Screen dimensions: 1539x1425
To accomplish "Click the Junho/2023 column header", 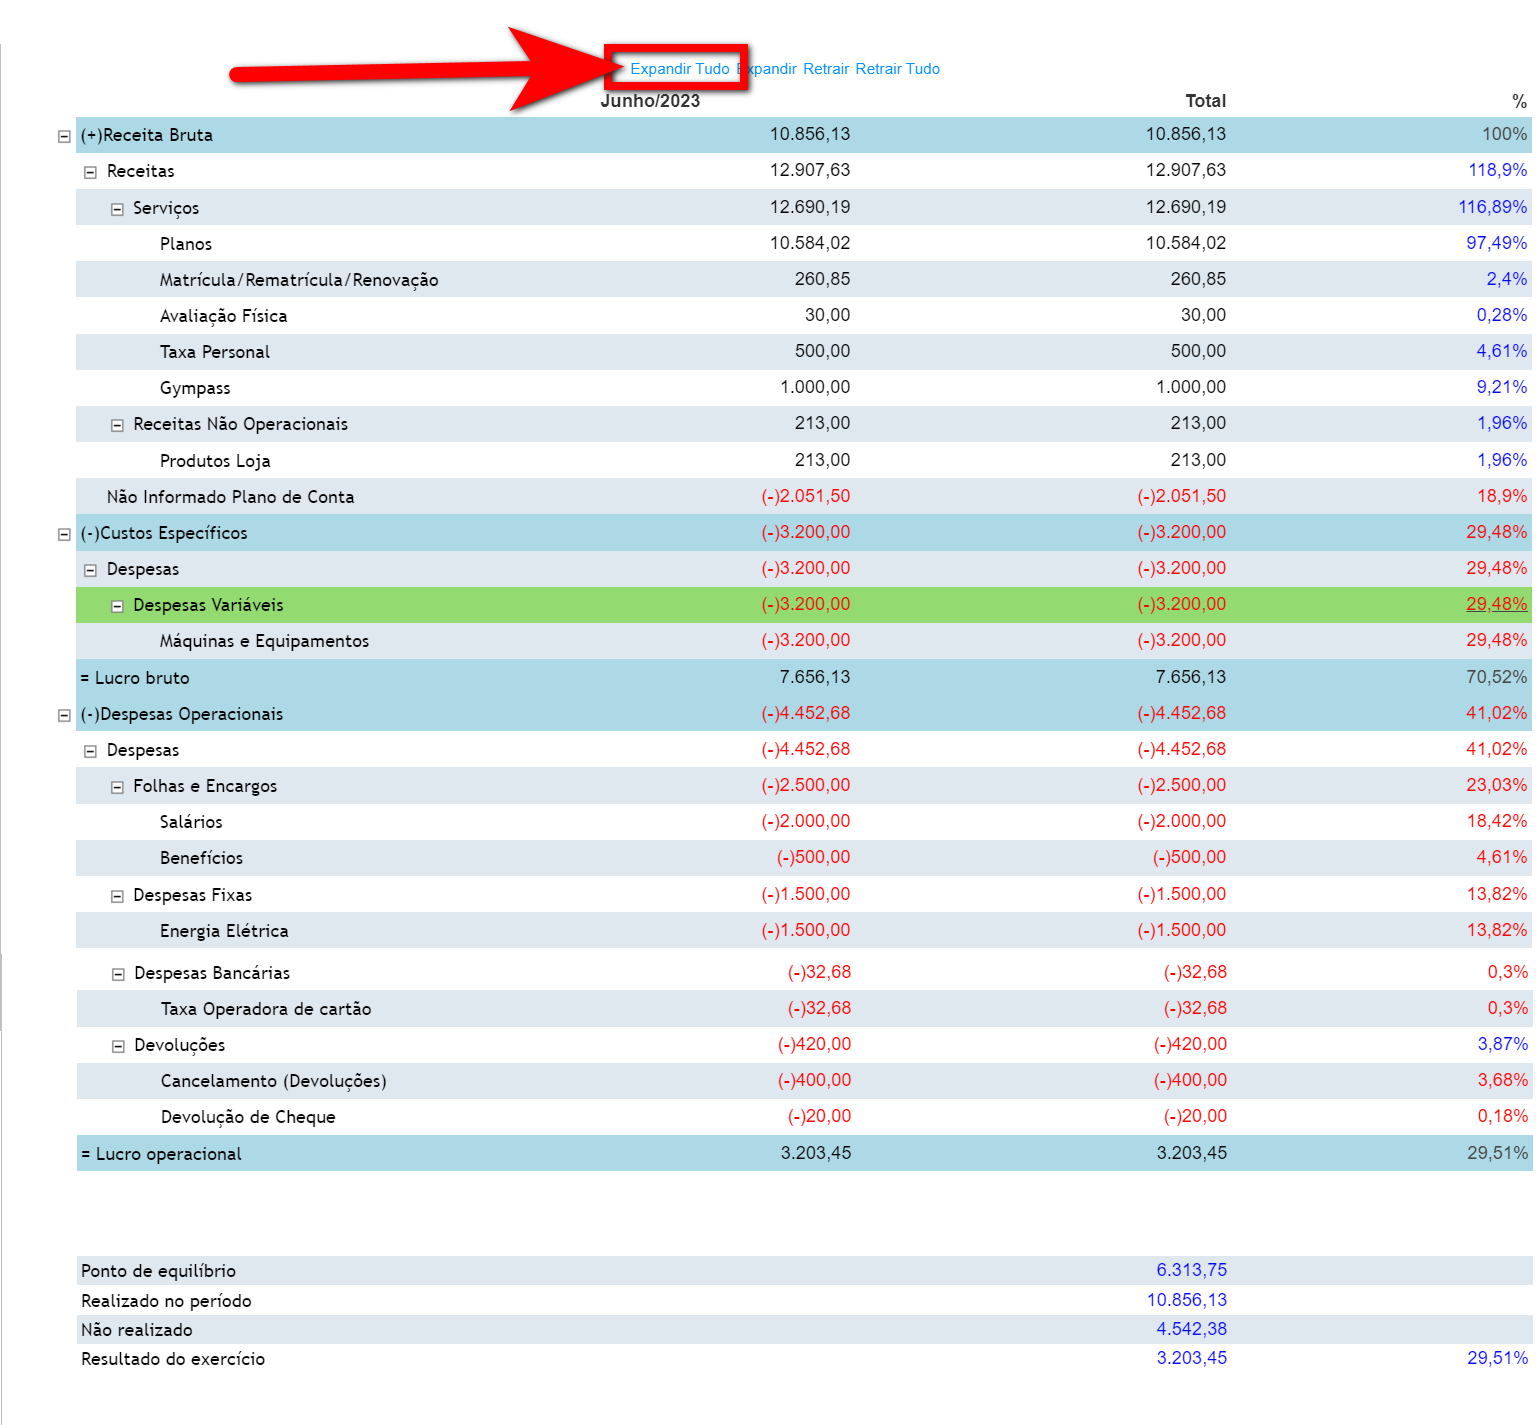I will 650,101.
